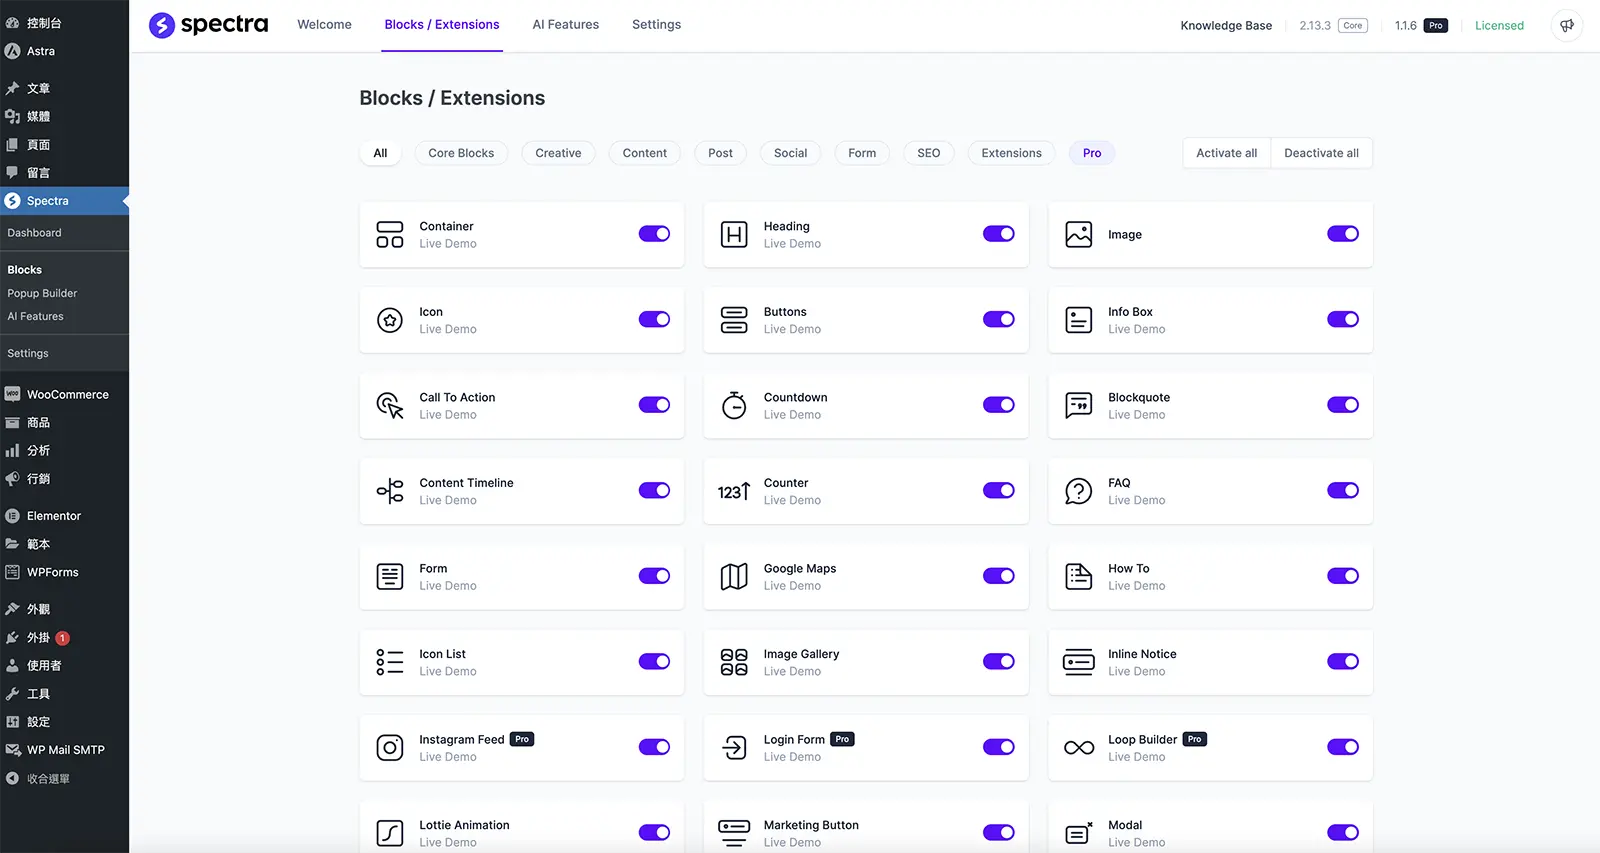Click the 1.1.6 Pro version text

tap(1406, 26)
